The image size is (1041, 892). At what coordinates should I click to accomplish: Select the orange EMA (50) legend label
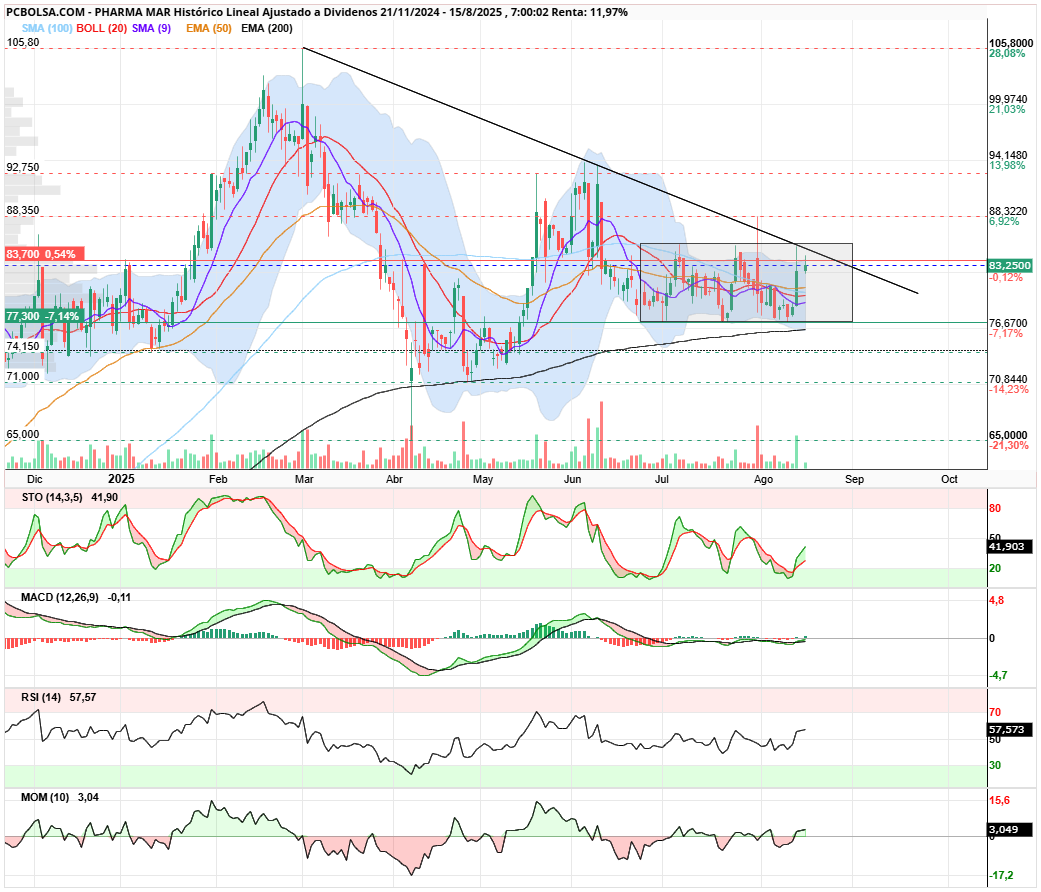pyautogui.click(x=208, y=28)
